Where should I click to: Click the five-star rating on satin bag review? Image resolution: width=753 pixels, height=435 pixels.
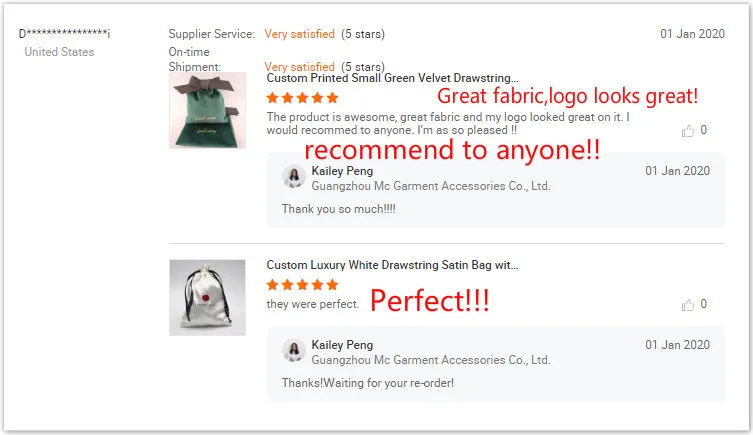pos(303,285)
